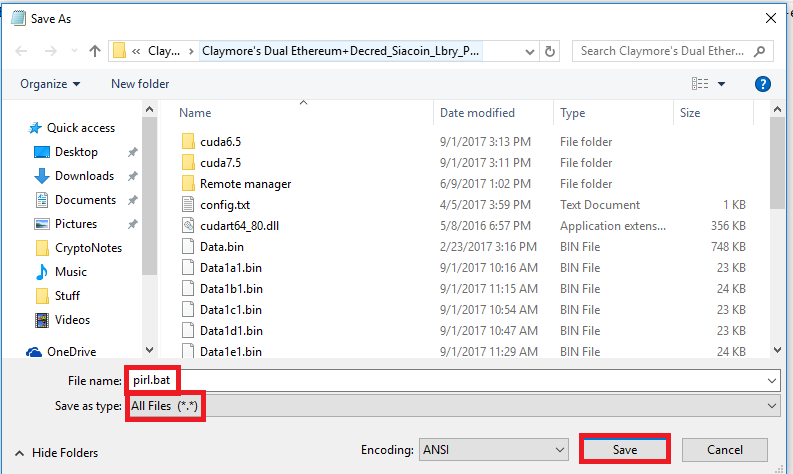The image size is (793, 474).
Task: Open Videos in the sidebar
Action: tap(72, 320)
